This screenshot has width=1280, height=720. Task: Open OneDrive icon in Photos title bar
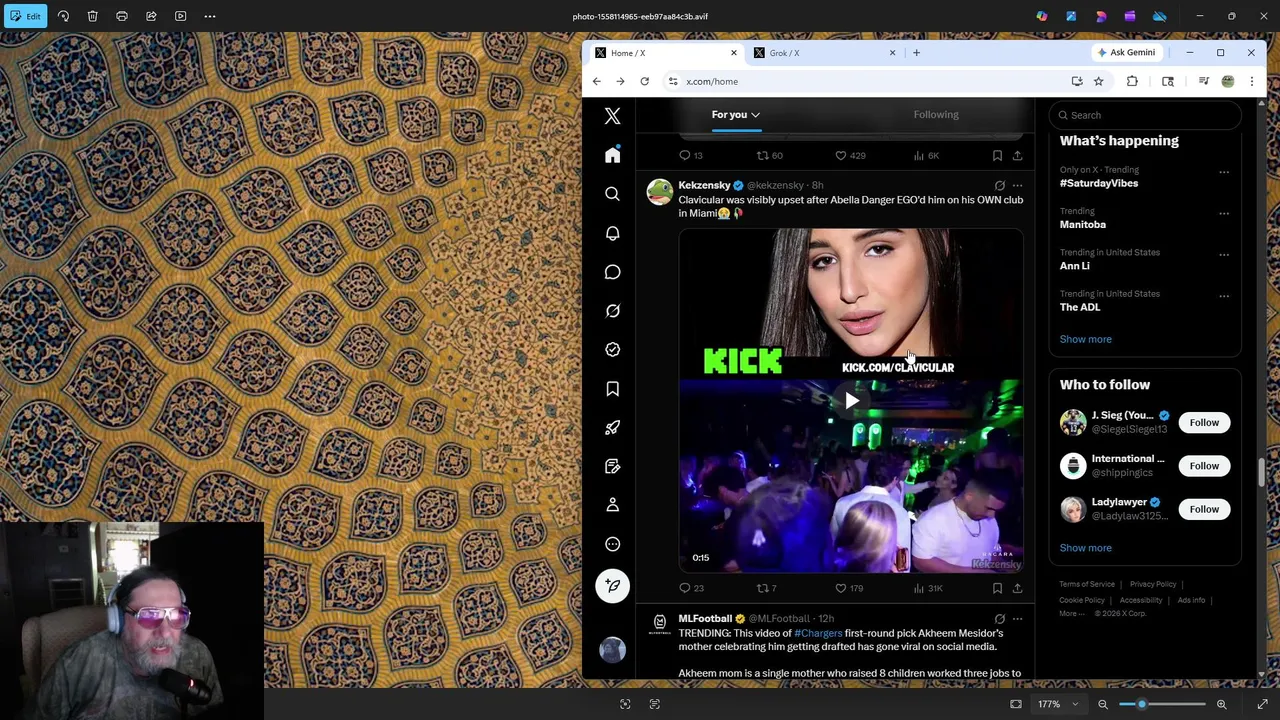click(x=1159, y=16)
